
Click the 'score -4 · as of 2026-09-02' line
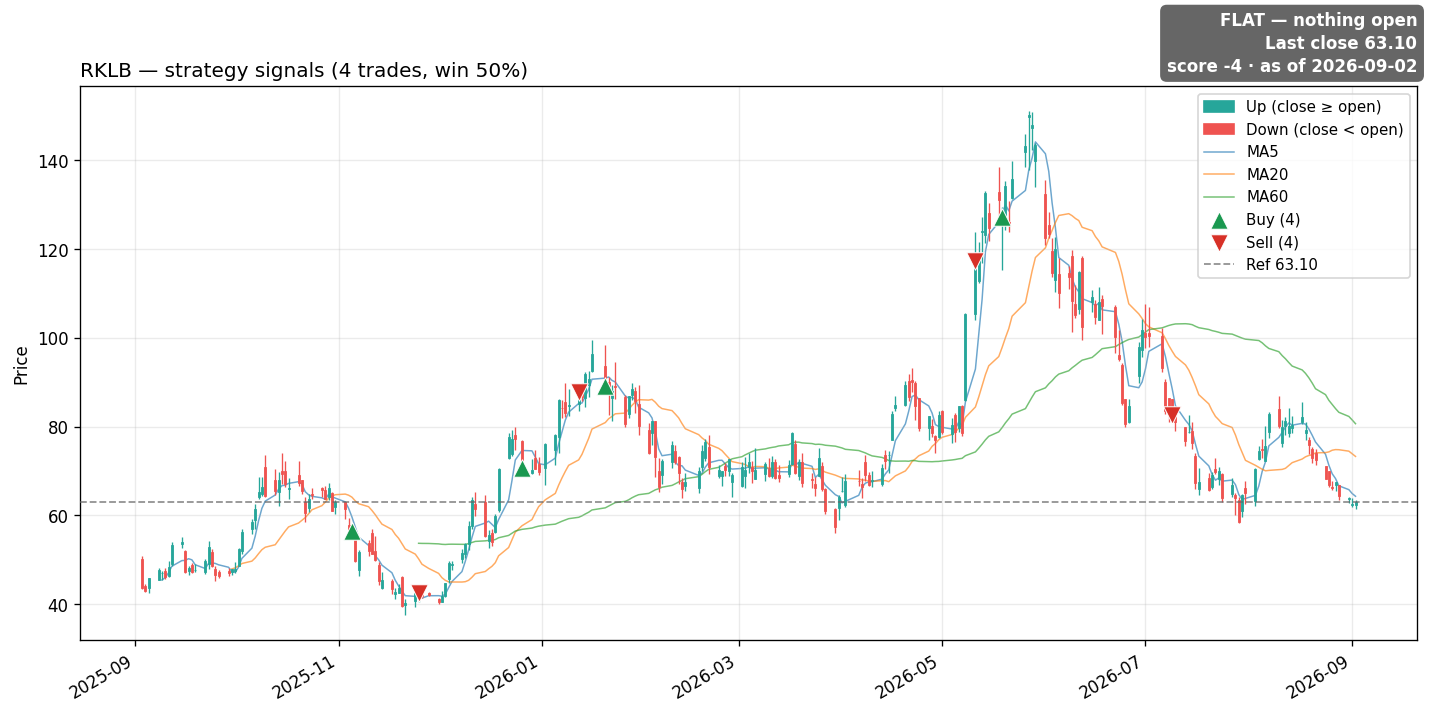tap(1292, 67)
